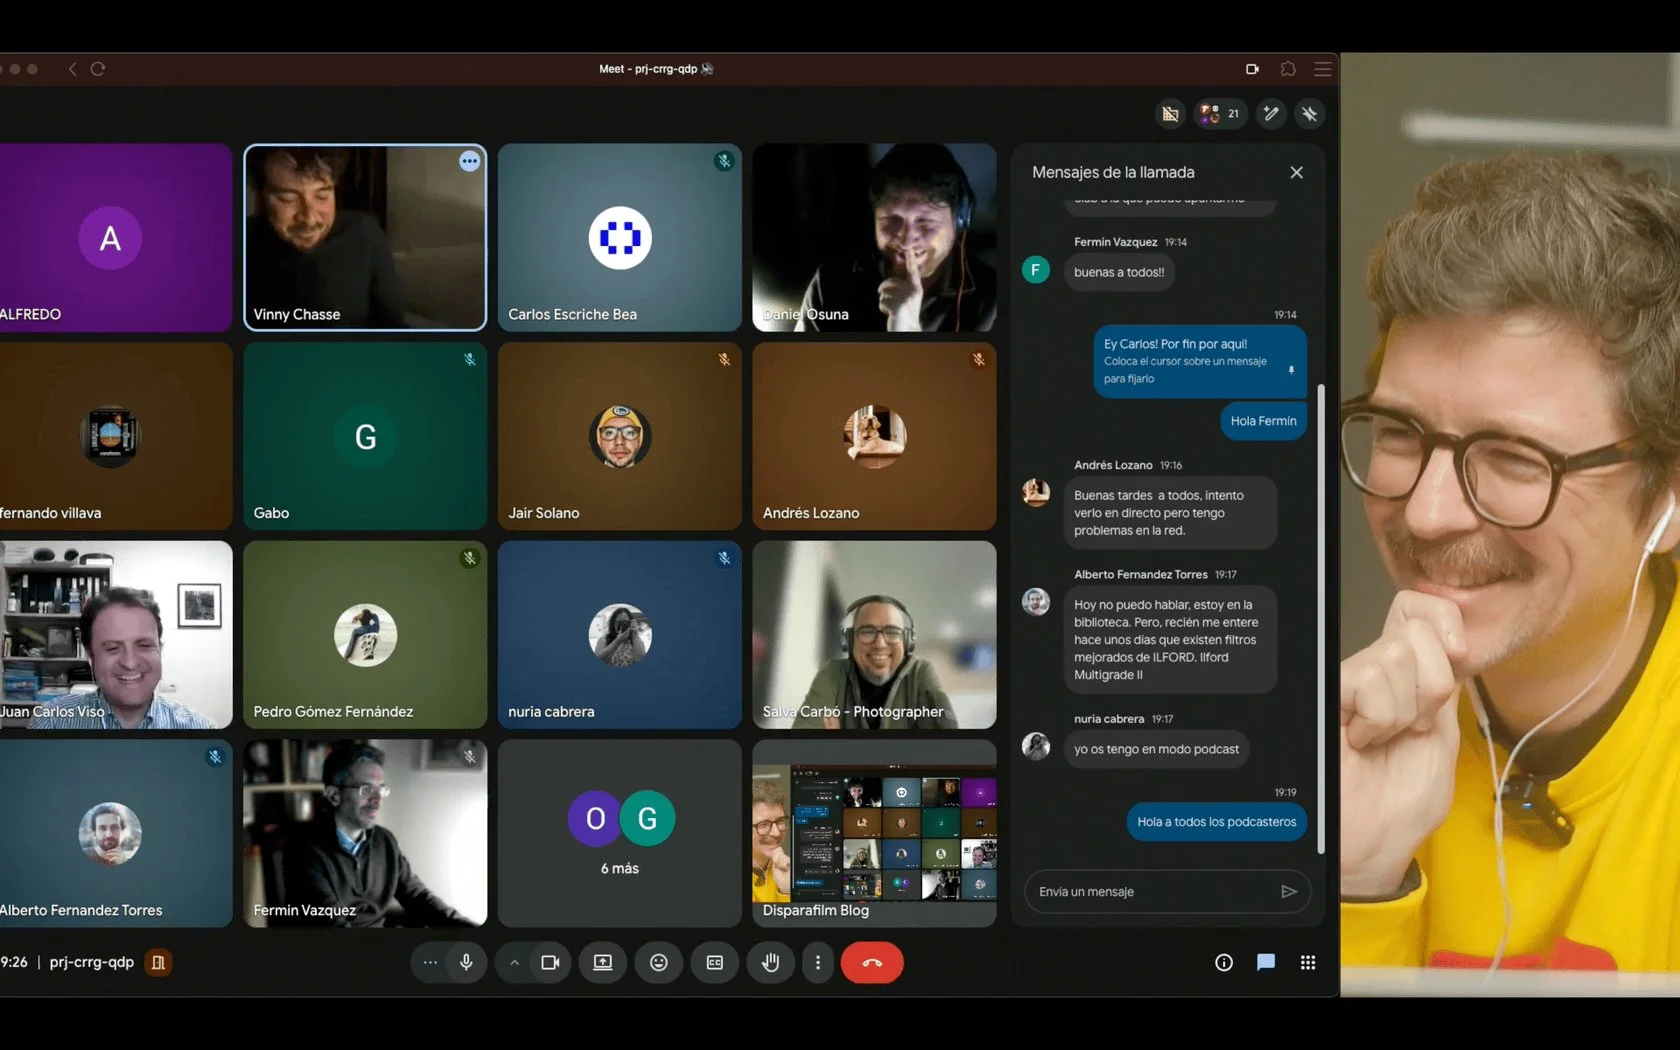Click the fernando villava participant tile
Viewport: 1680px width, 1050px height.
point(116,436)
